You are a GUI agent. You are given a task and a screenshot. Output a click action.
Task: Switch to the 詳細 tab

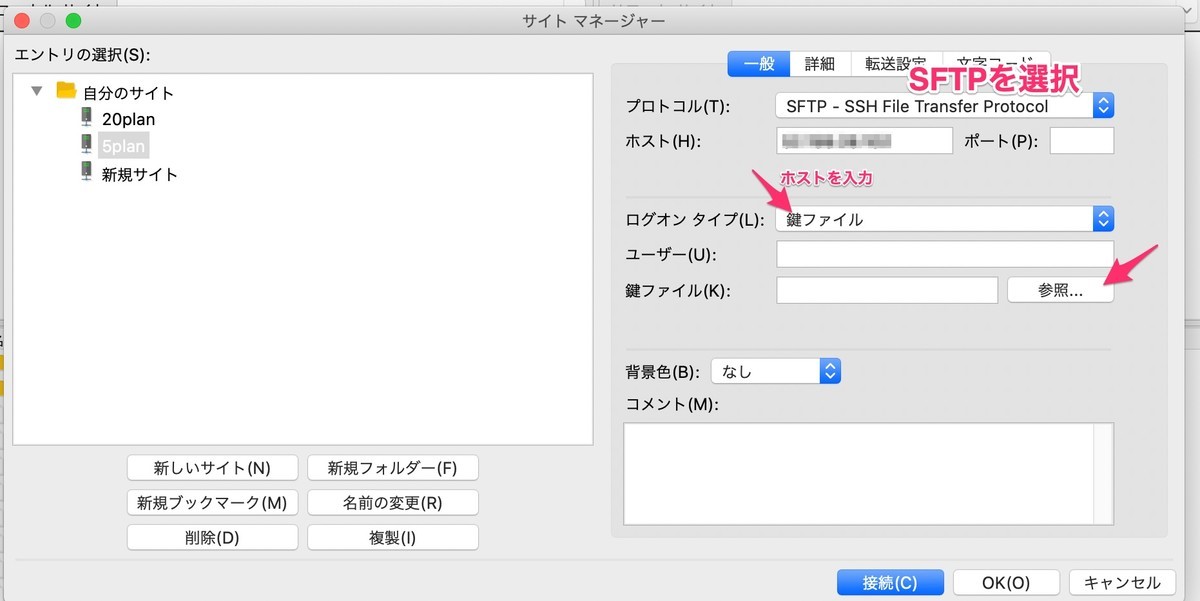tap(820, 63)
